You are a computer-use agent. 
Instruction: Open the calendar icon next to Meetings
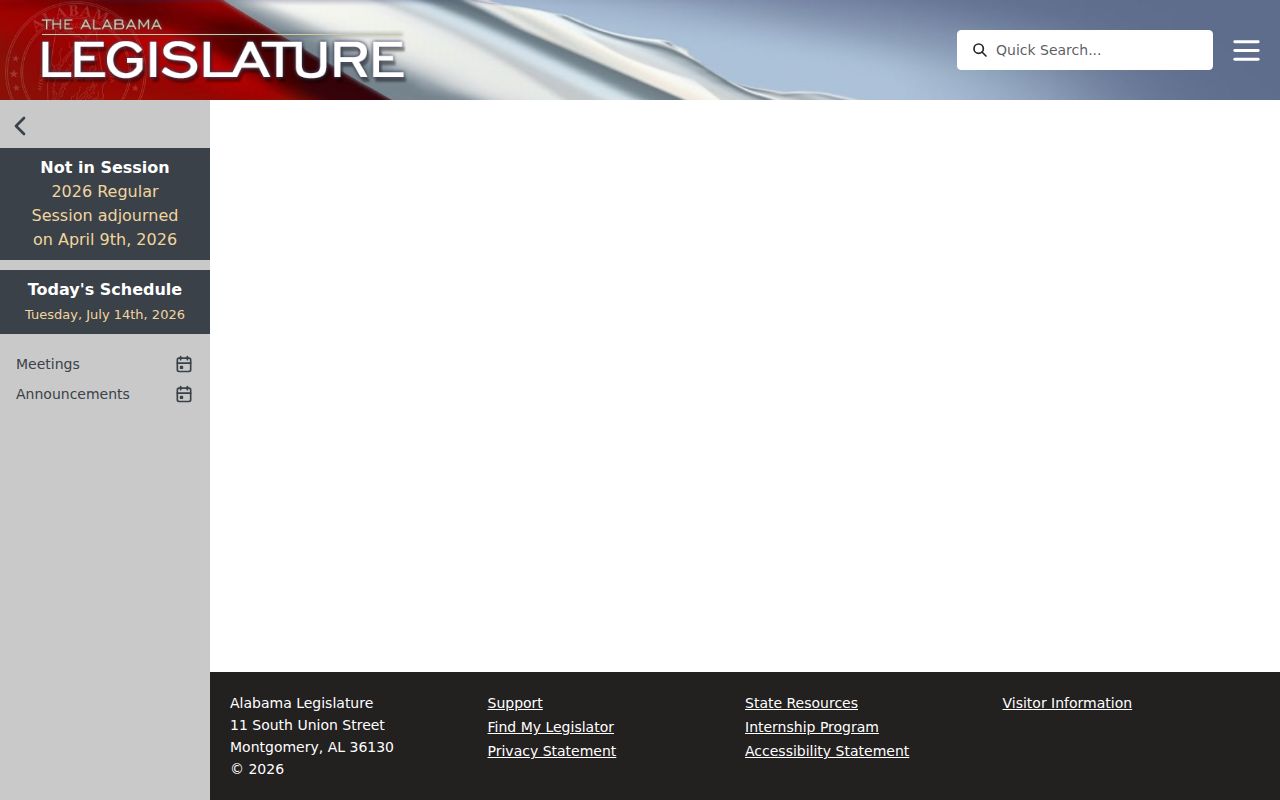(x=184, y=364)
